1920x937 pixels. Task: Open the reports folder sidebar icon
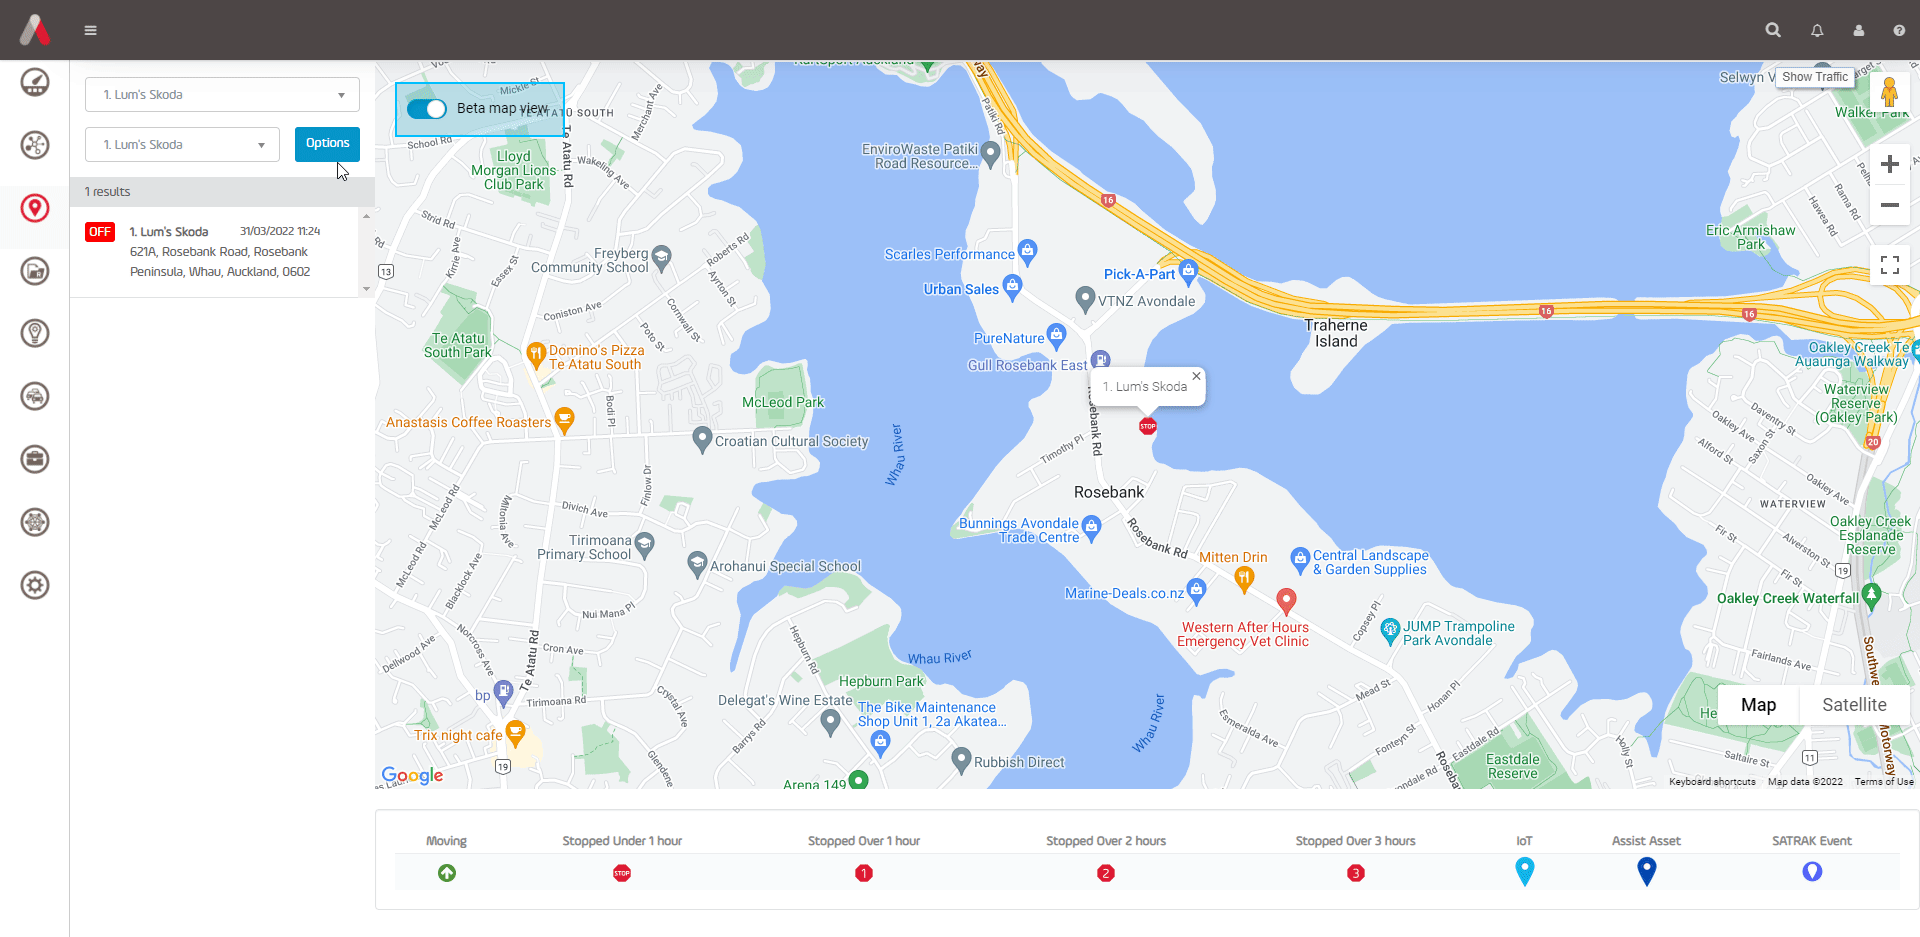35,270
